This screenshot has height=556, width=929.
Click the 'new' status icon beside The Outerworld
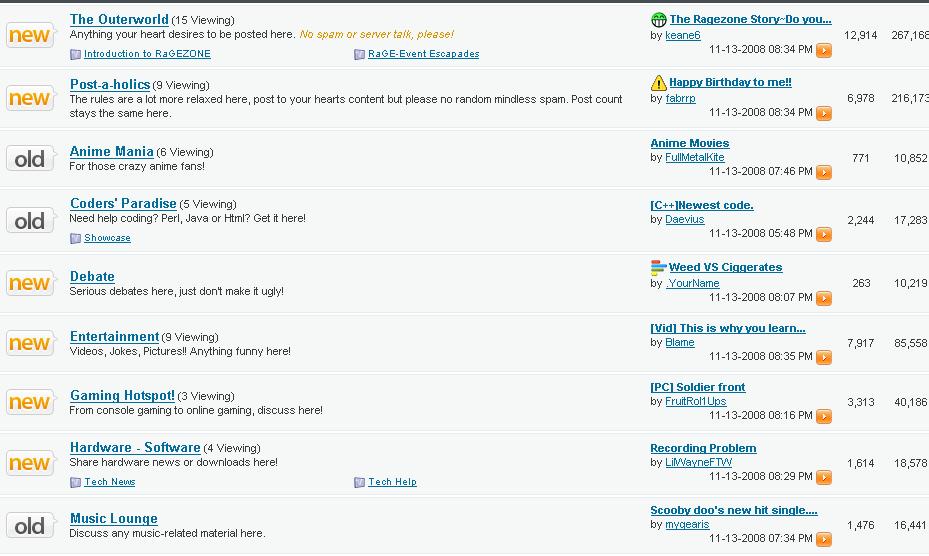click(30, 36)
